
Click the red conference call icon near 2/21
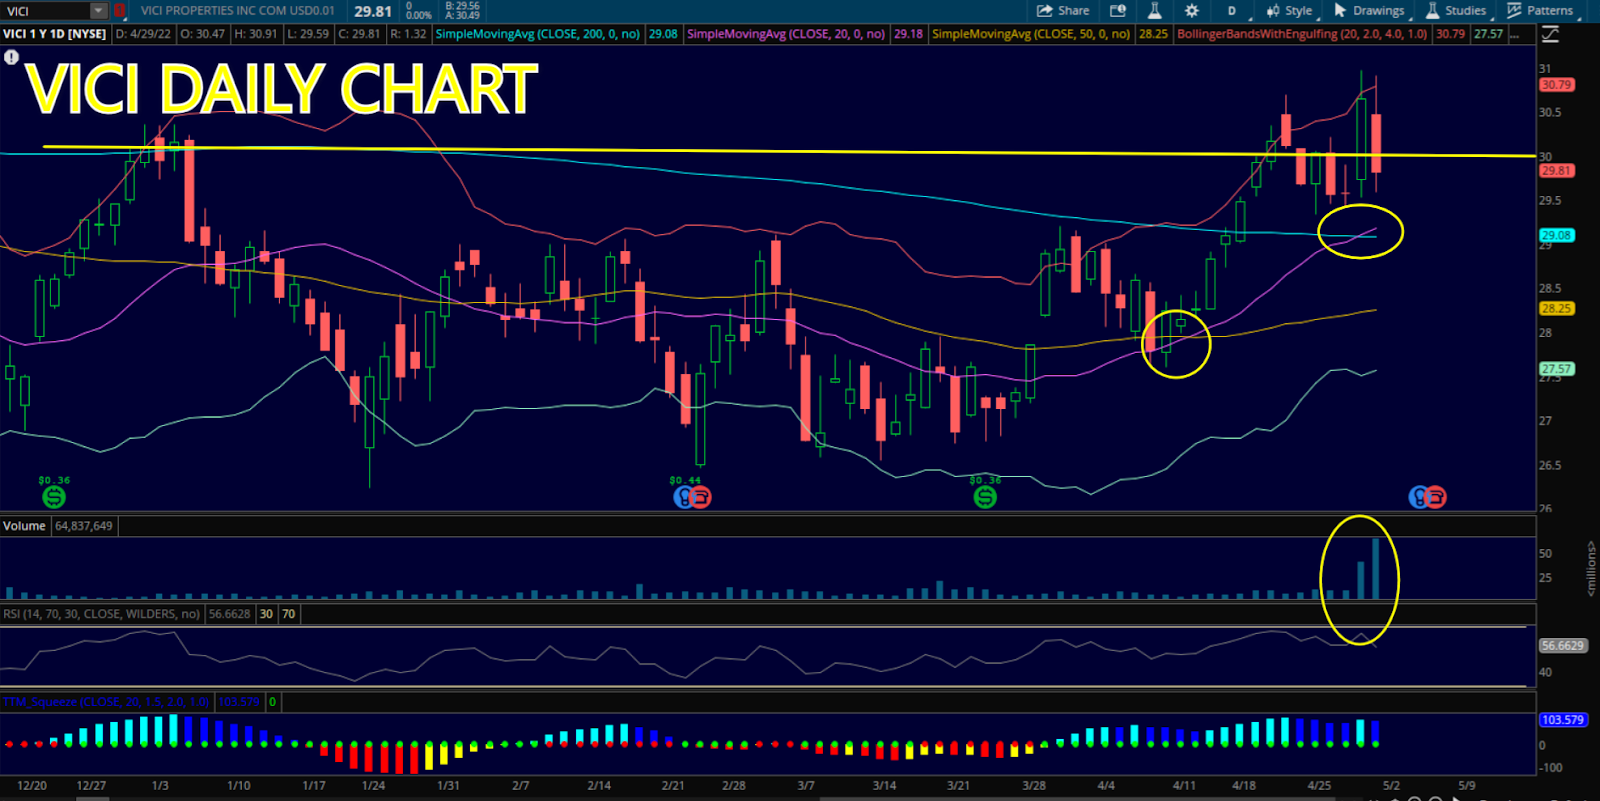point(701,496)
